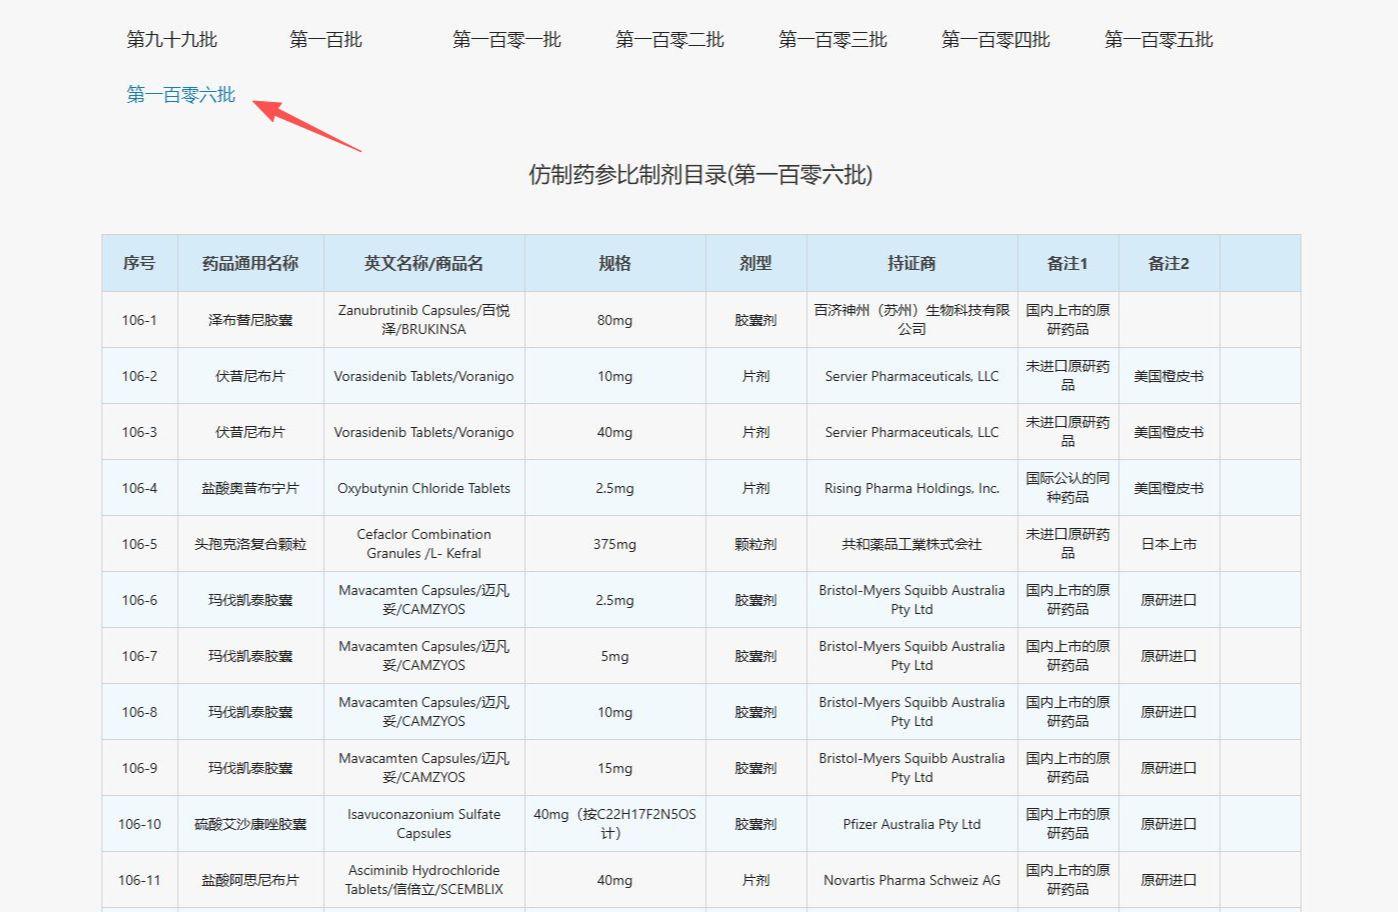Viewport: 1398px width, 912px height.
Task: Switch to the 第一百零一批 tab
Action: [506, 40]
